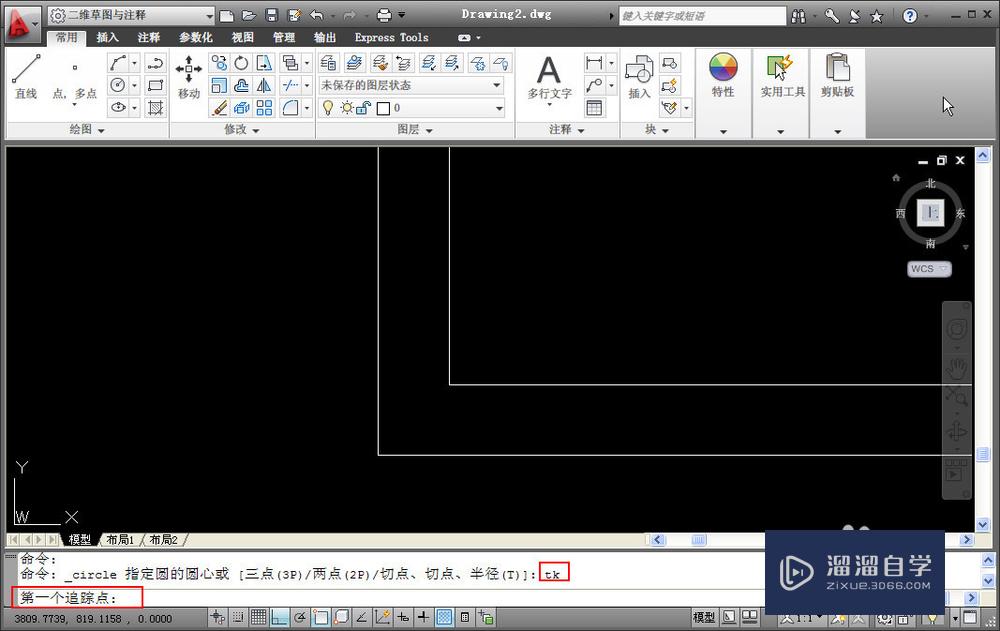Screen dimensions: 1000x631
Task: Toggle Lineweight display in status bar
Action: pos(423,617)
